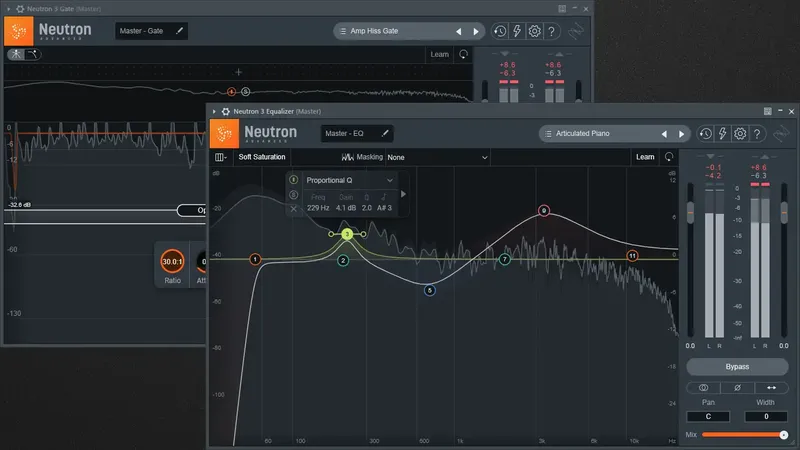Click the Gate Ratio knob

pos(172,261)
